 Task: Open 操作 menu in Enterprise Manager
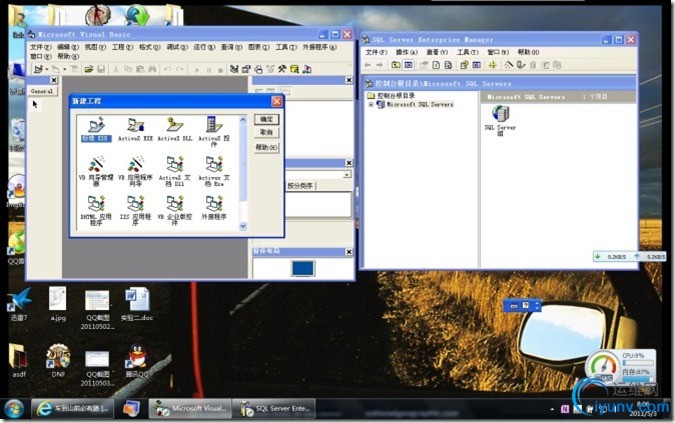tap(407, 52)
